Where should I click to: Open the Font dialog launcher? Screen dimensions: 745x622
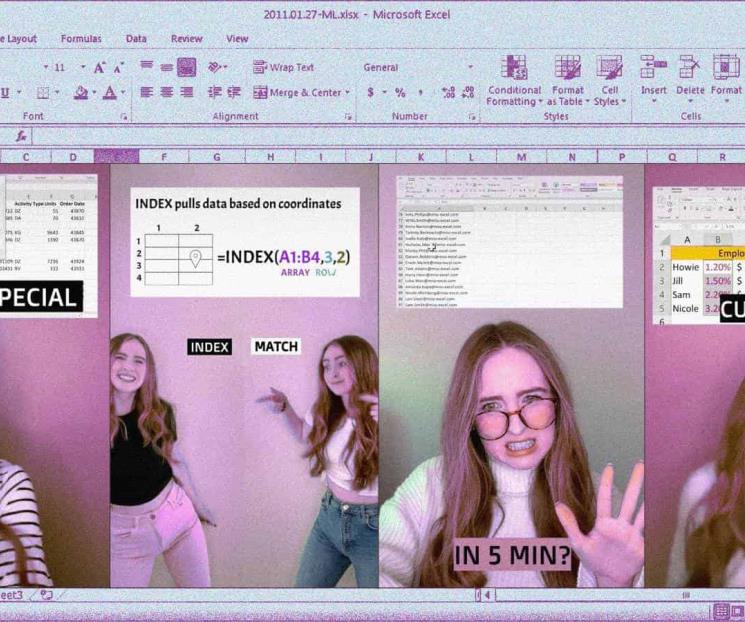[x=124, y=116]
